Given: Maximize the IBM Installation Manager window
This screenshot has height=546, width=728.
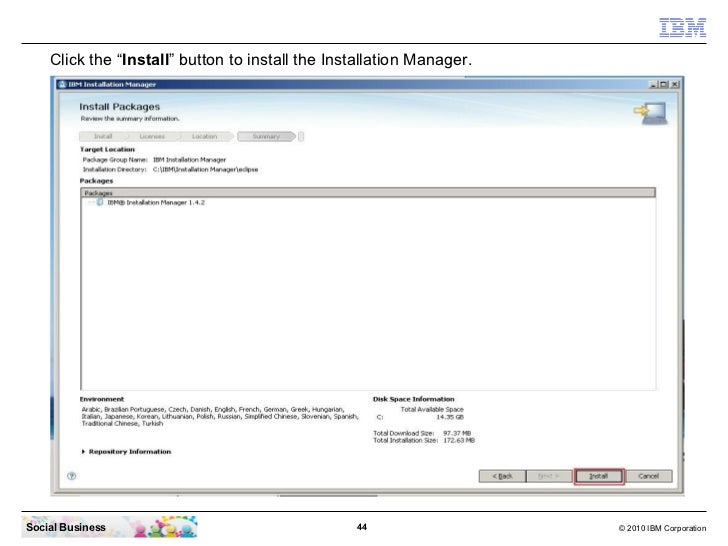Looking at the screenshot, I should (664, 84).
